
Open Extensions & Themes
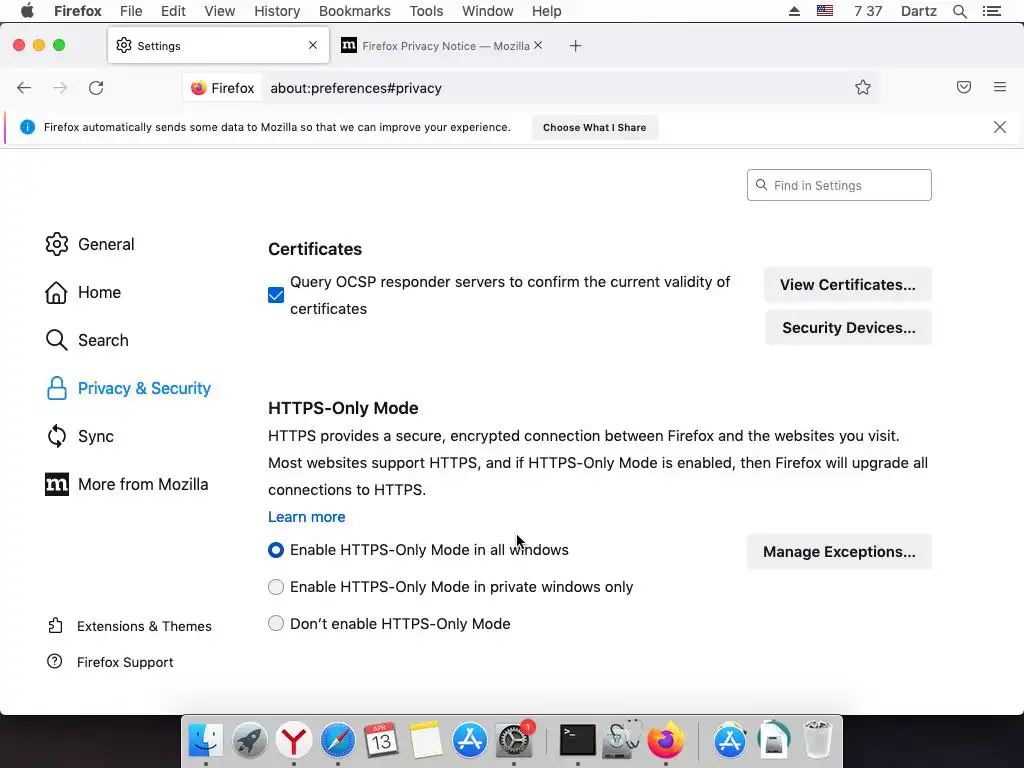(x=129, y=626)
